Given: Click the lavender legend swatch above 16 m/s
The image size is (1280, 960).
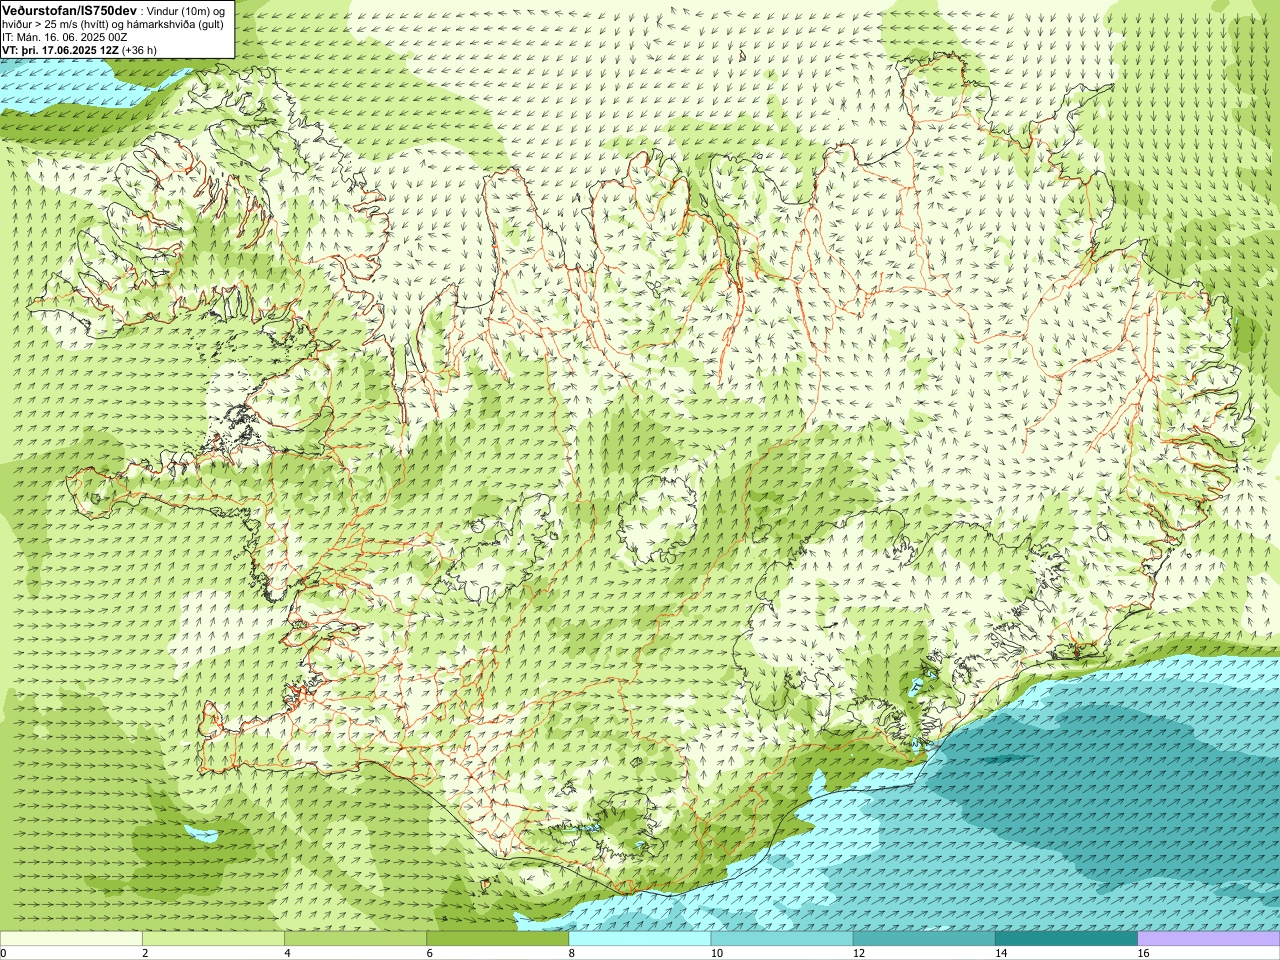Looking at the screenshot, I should (1209, 939).
